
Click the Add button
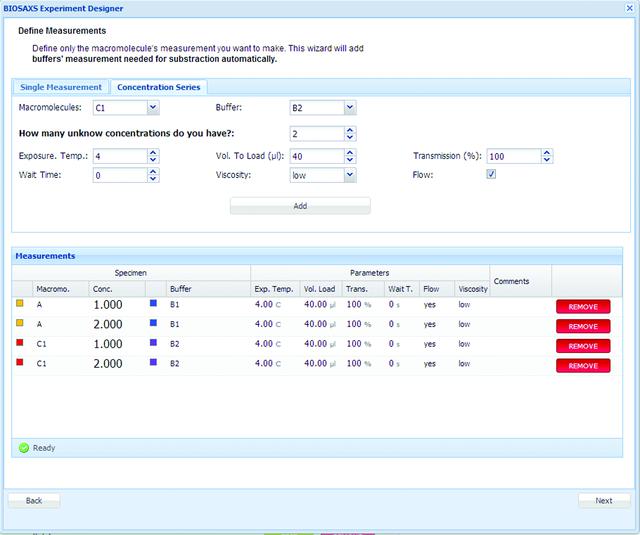coord(300,206)
